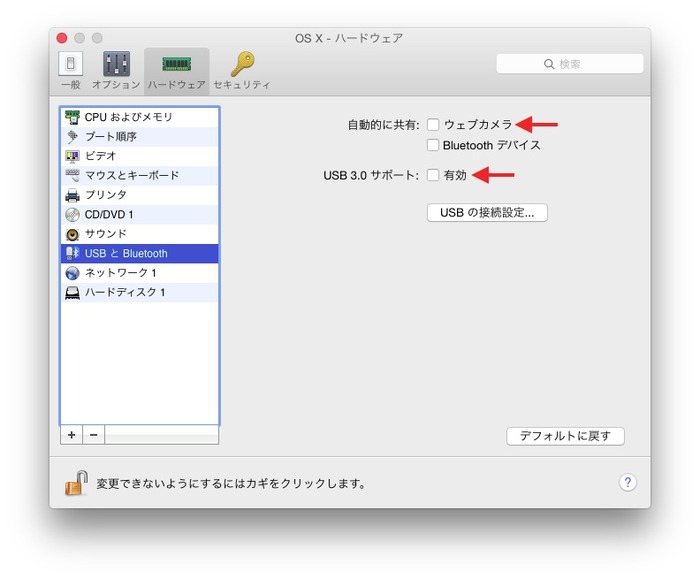Enable ウェブカメラ automatic sharing checkbox
The width and height of the screenshot is (700, 579).
click(x=433, y=125)
